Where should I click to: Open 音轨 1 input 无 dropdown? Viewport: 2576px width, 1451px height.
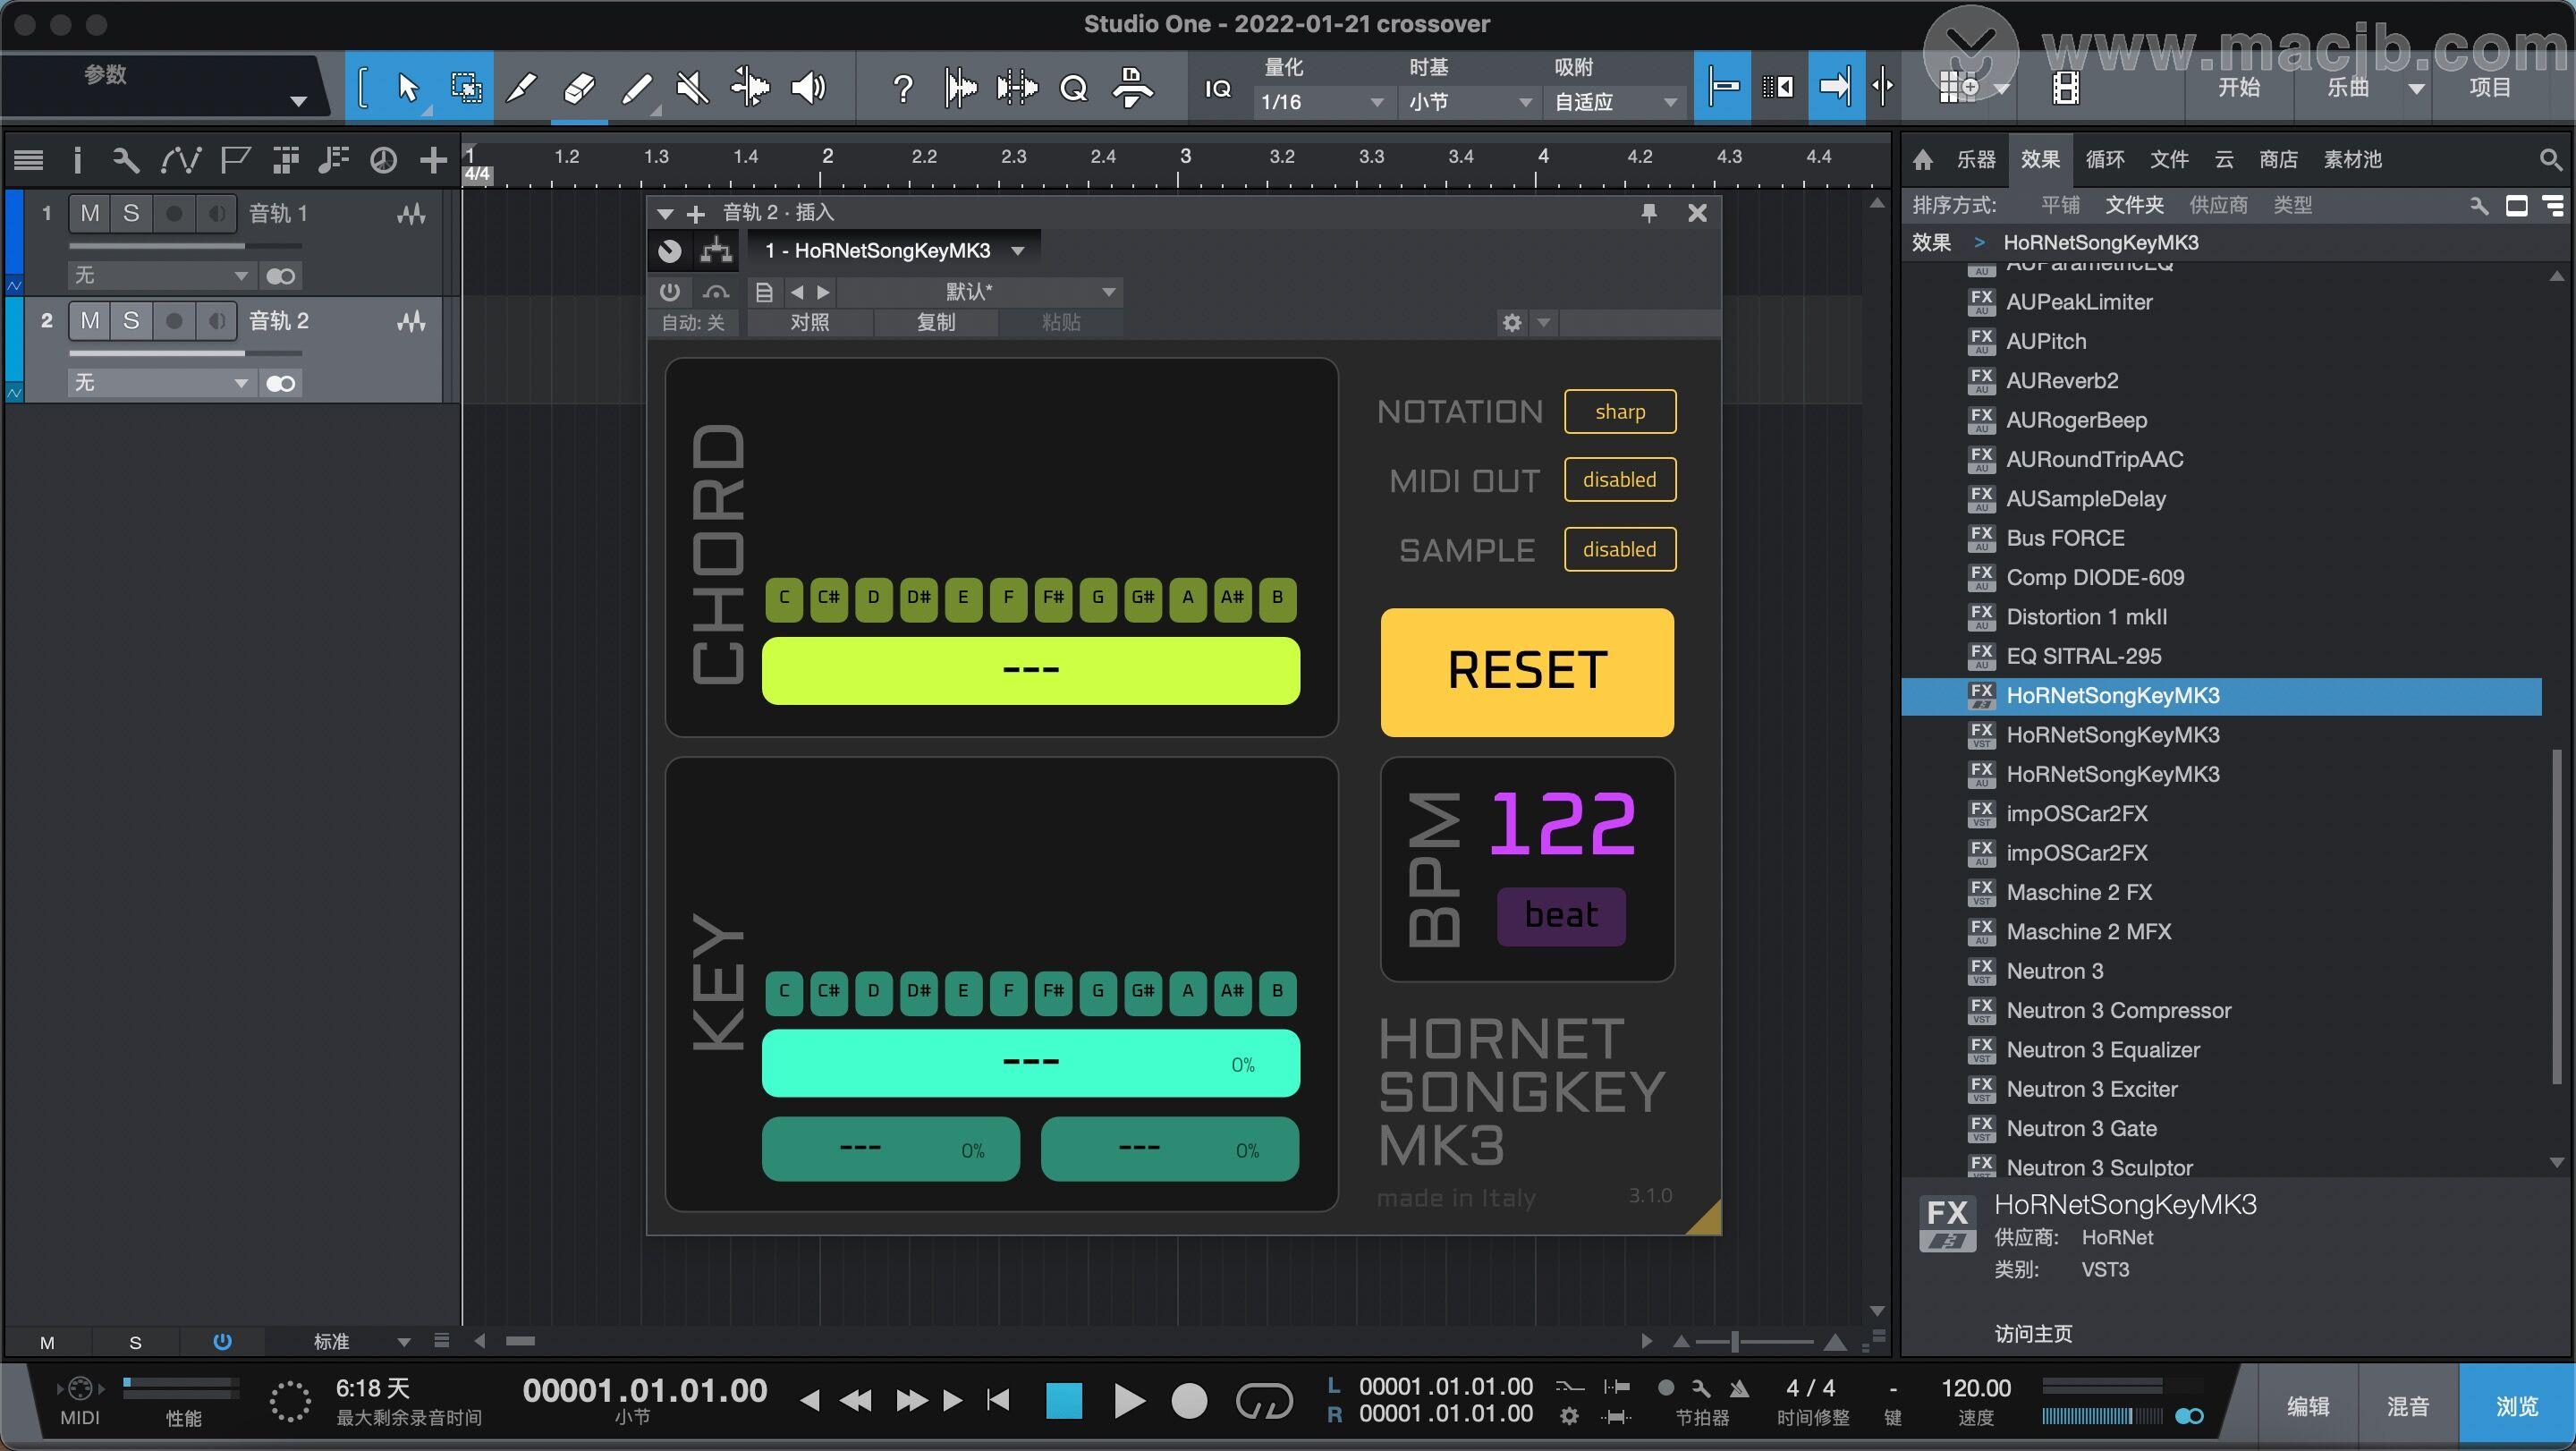[x=160, y=275]
